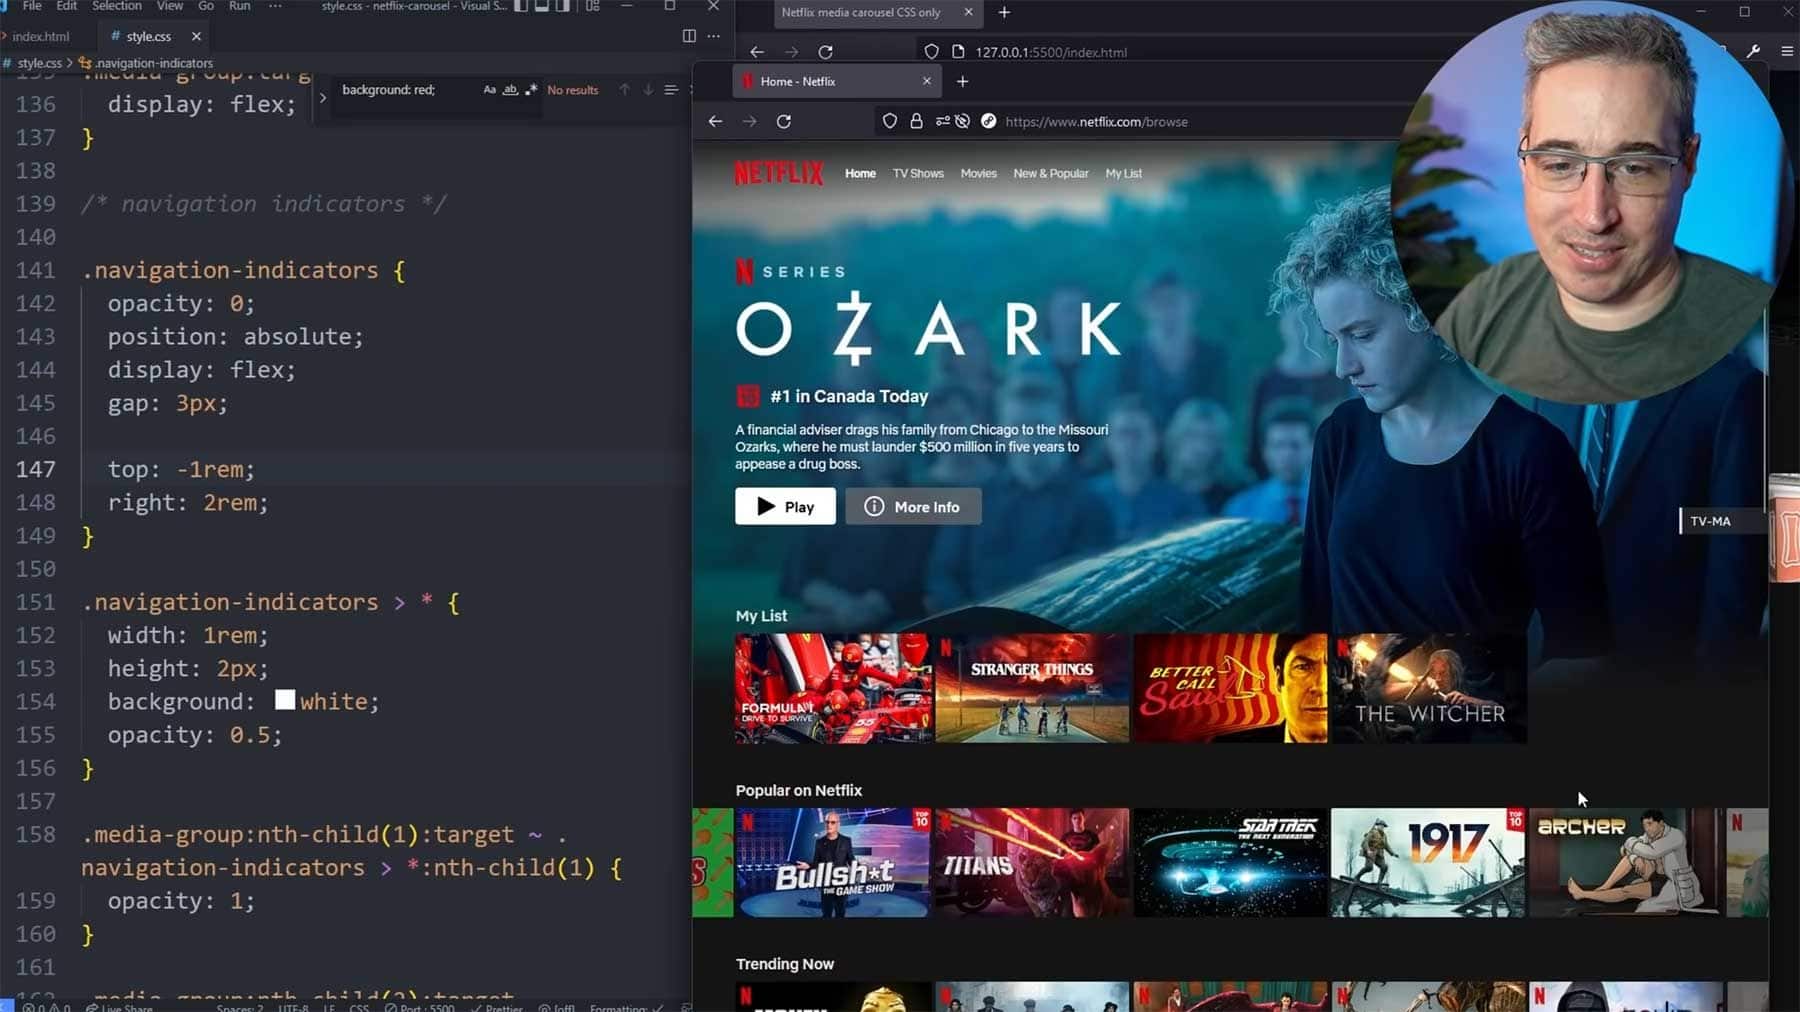Toggle Match Case in the find widget
1800x1012 pixels.
[489, 90]
